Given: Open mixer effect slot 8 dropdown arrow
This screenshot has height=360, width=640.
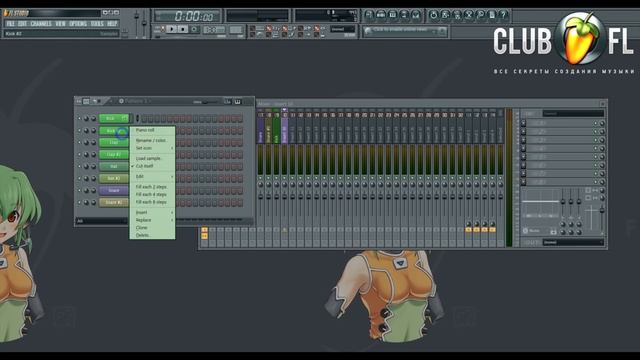Looking at the screenshot, I should 524,182.
